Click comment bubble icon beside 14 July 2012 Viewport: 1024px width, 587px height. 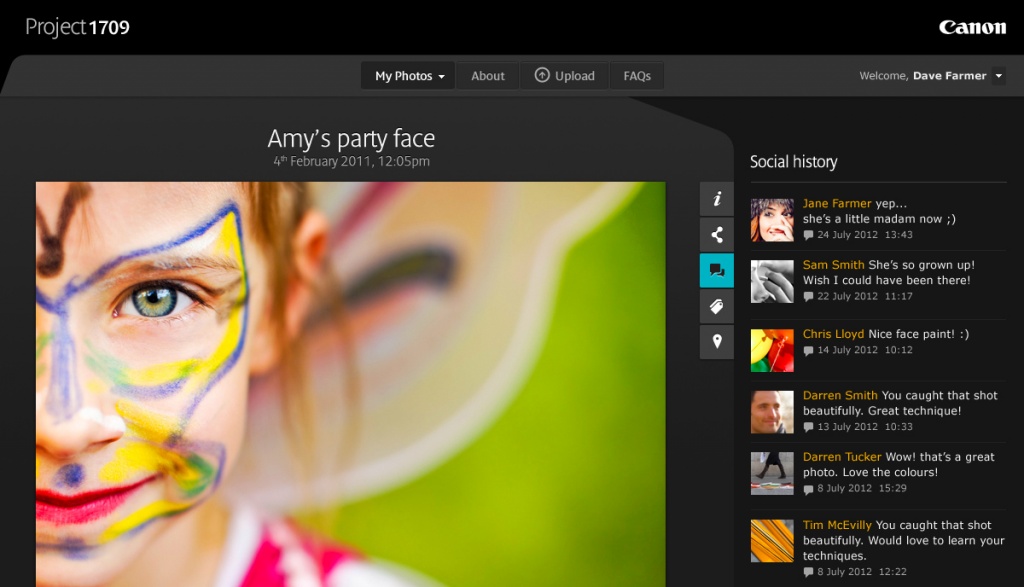tap(808, 351)
